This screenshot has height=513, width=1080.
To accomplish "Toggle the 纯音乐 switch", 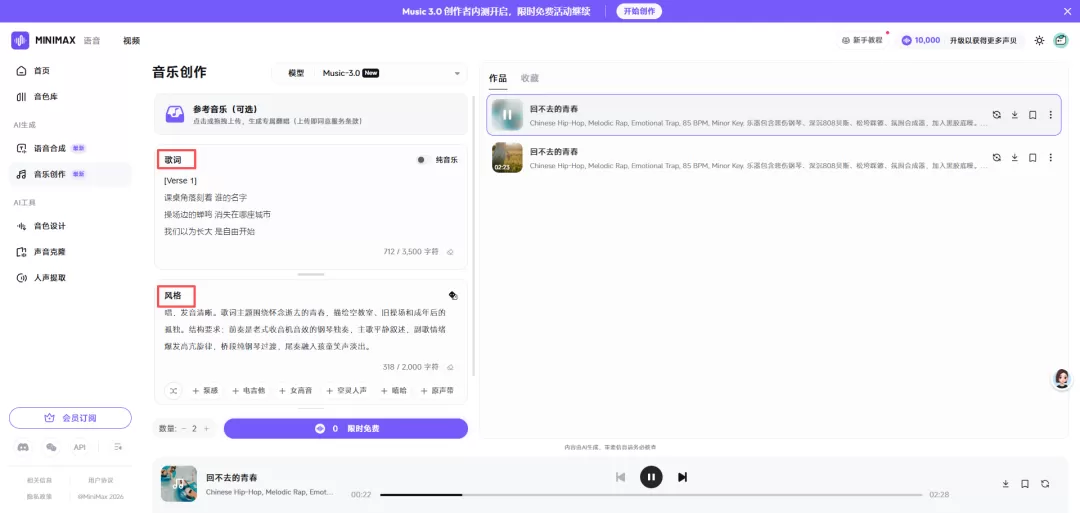I will (422, 160).
